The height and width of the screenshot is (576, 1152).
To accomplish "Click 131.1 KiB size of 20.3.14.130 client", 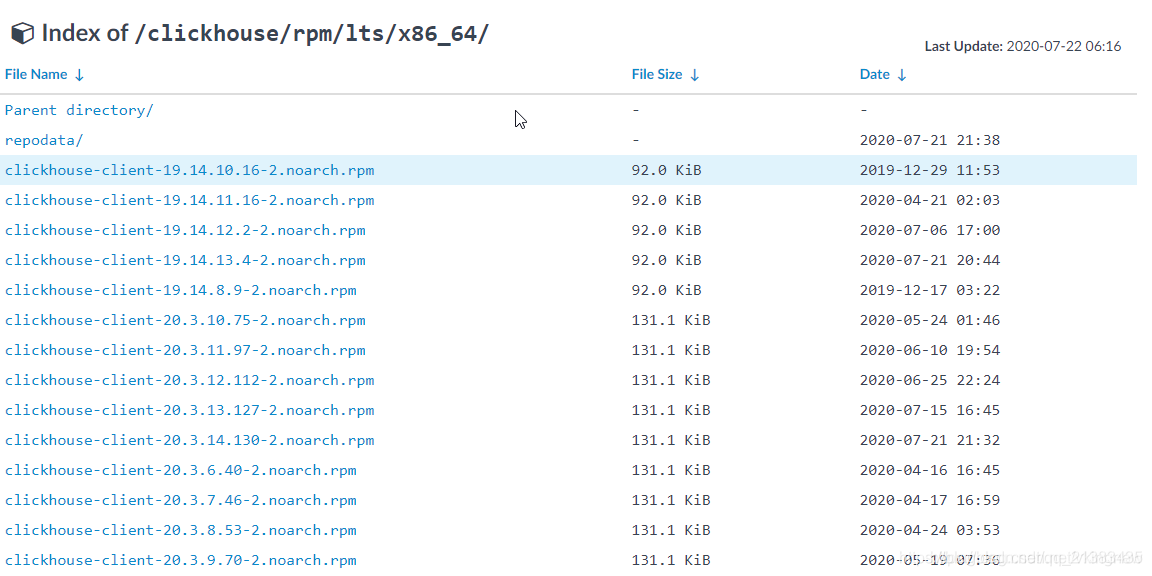I will click(x=671, y=441).
